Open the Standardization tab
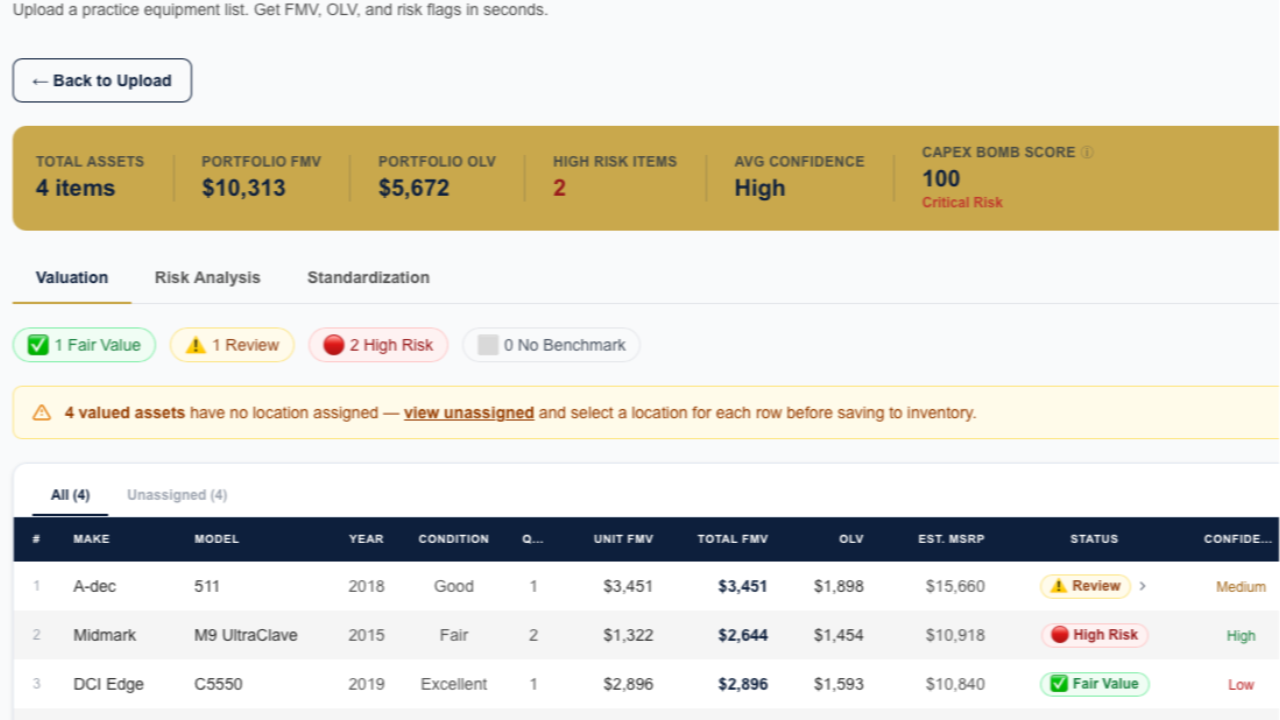Viewport: 1280px width, 720px height. point(368,277)
